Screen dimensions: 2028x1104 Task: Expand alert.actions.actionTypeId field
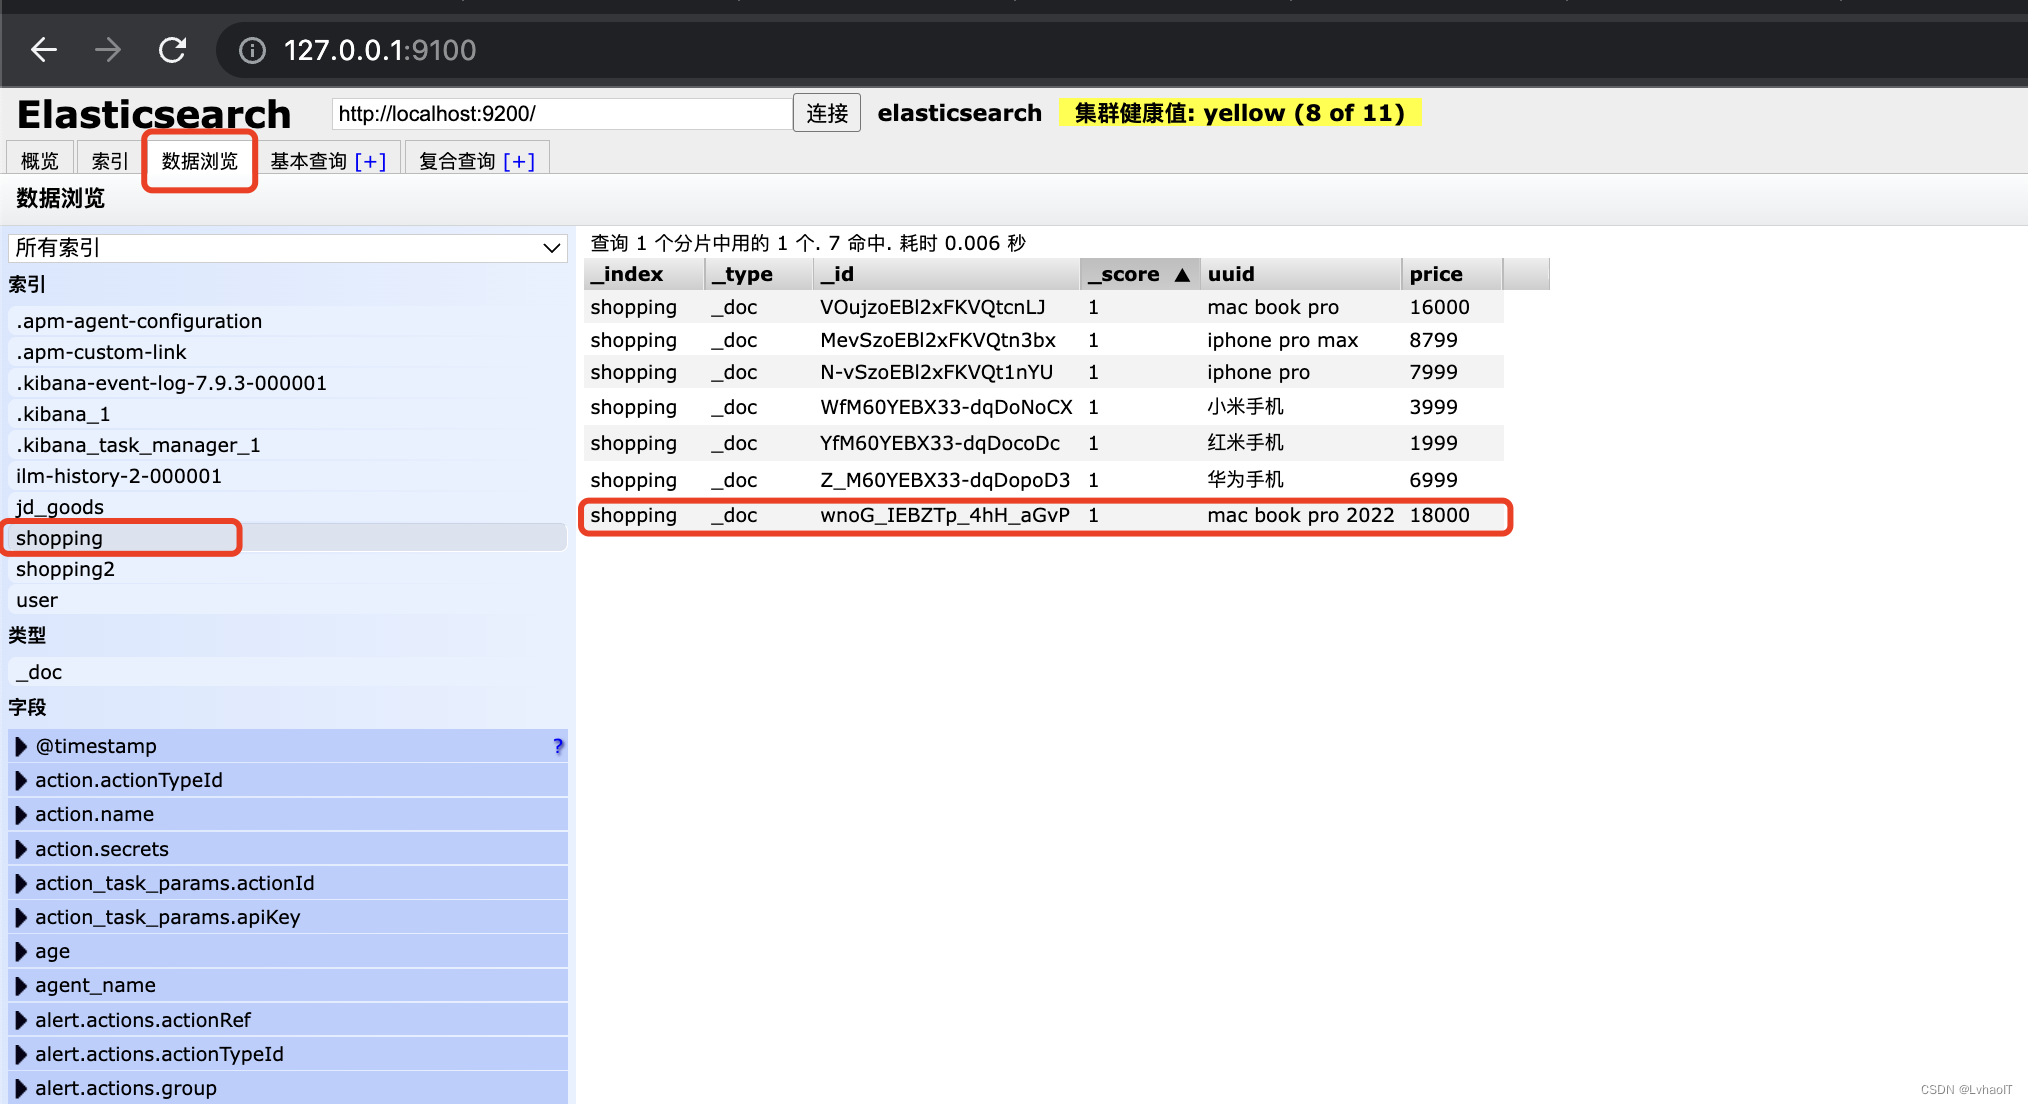21,1054
